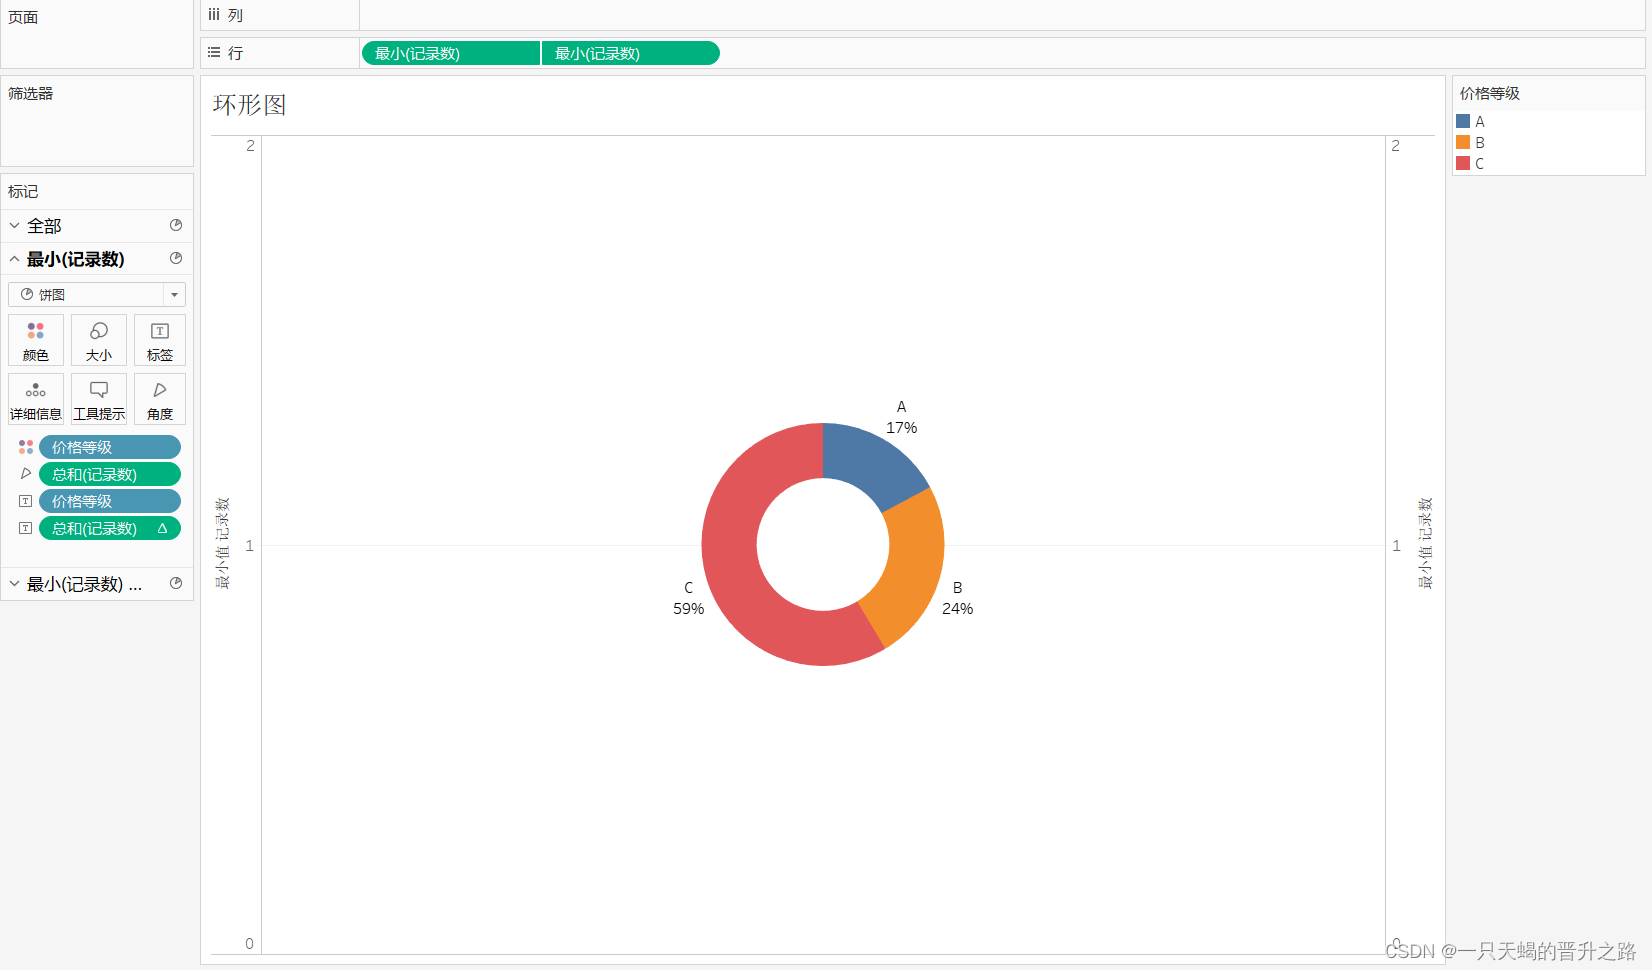This screenshot has height=970, width=1652.
Task: Click right axis tick label 1
Action: point(1396,546)
